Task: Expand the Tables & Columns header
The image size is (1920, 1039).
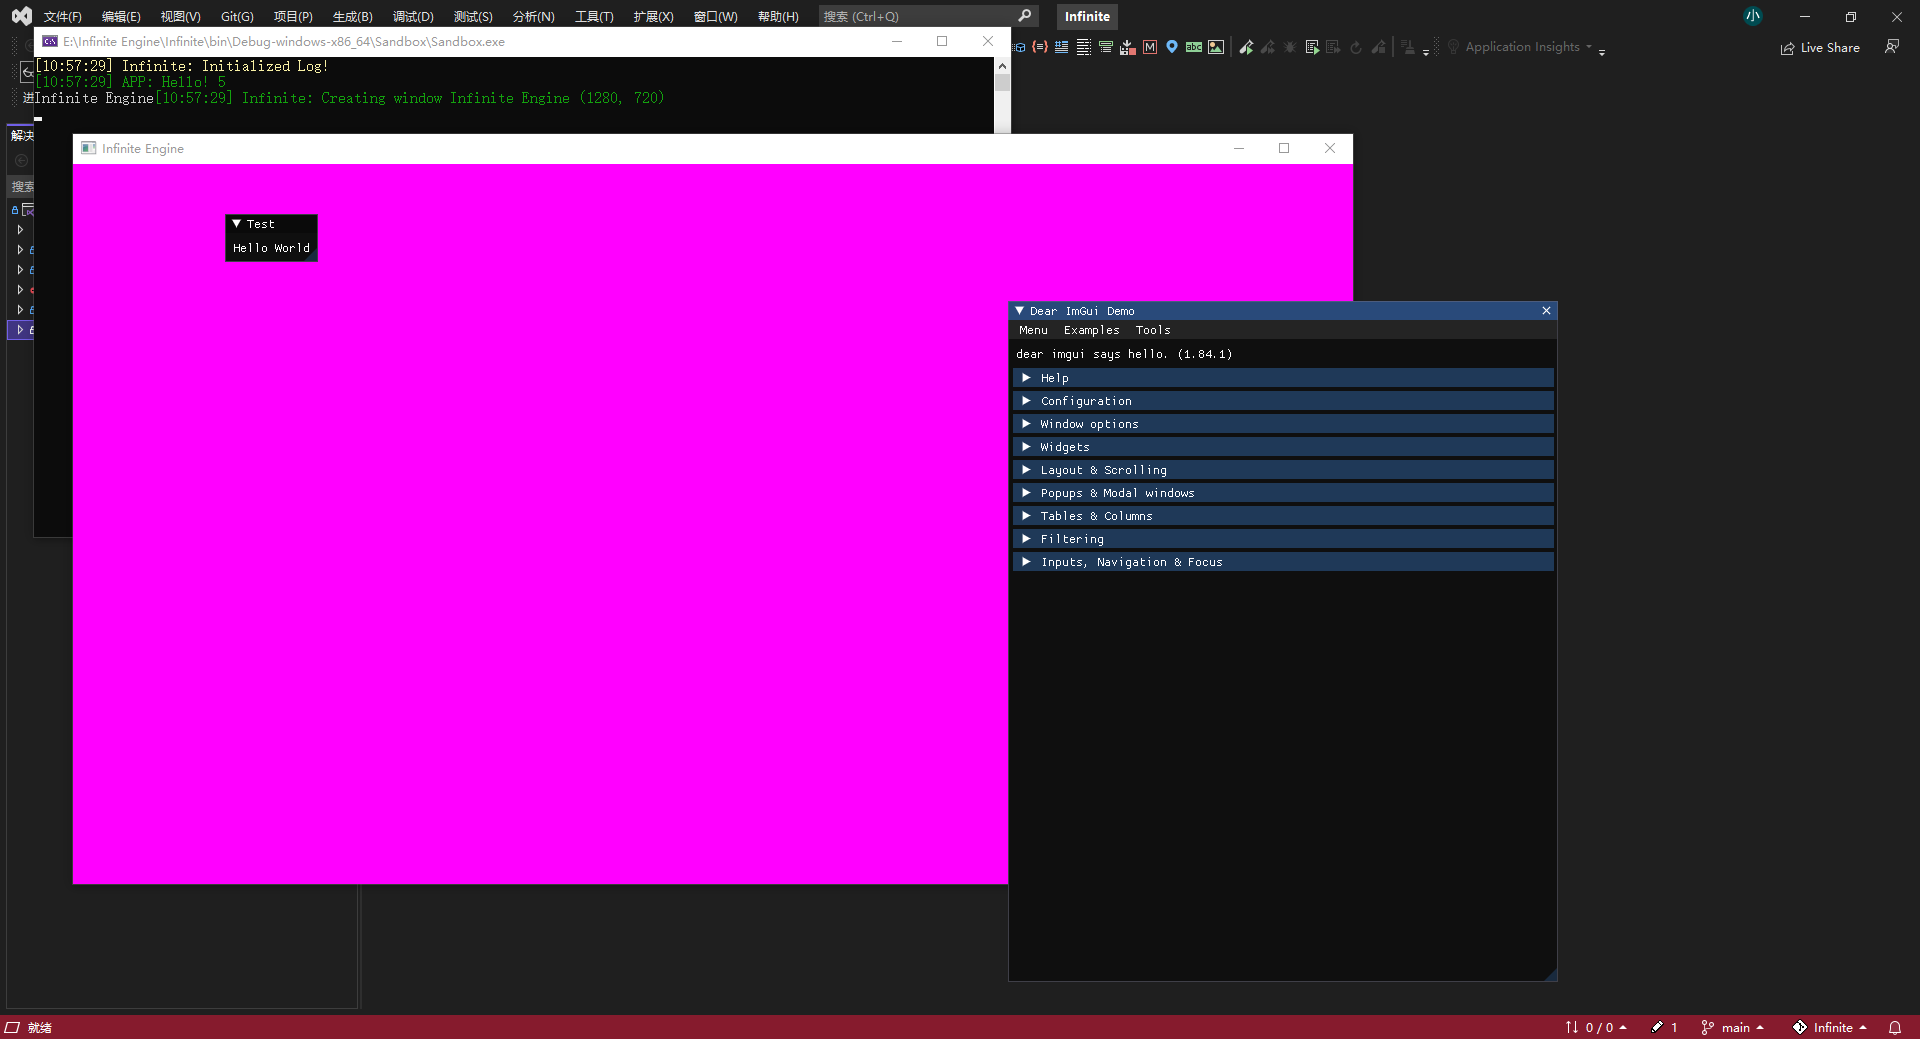Action: (x=1283, y=516)
